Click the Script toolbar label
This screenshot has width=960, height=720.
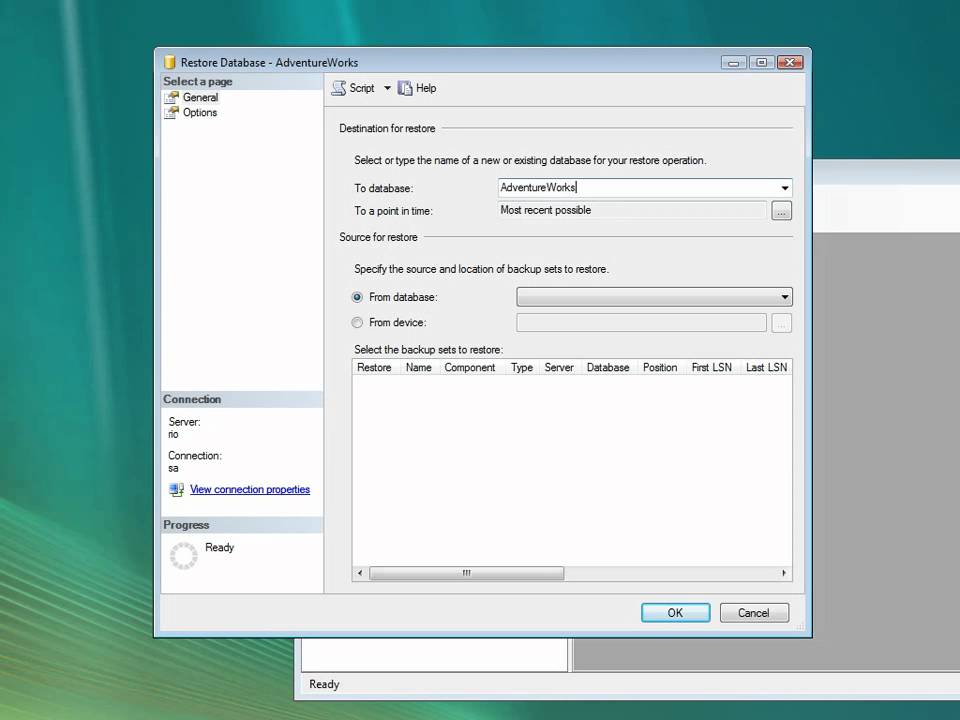pos(362,88)
